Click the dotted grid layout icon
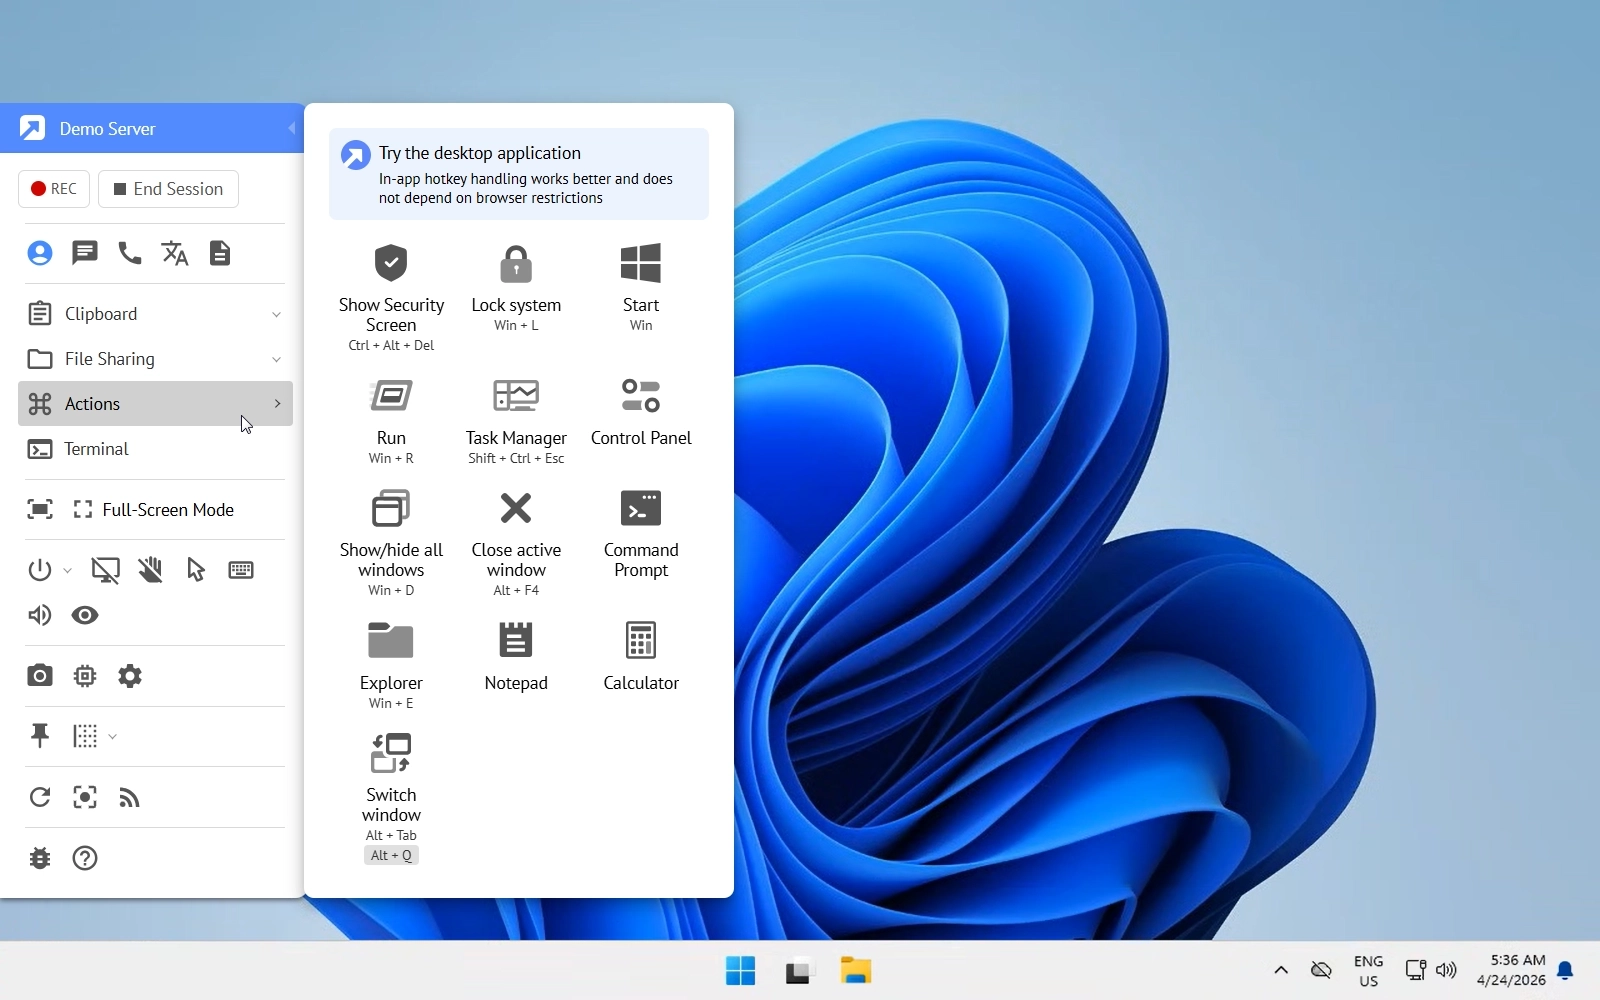1600x1000 pixels. click(x=85, y=737)
